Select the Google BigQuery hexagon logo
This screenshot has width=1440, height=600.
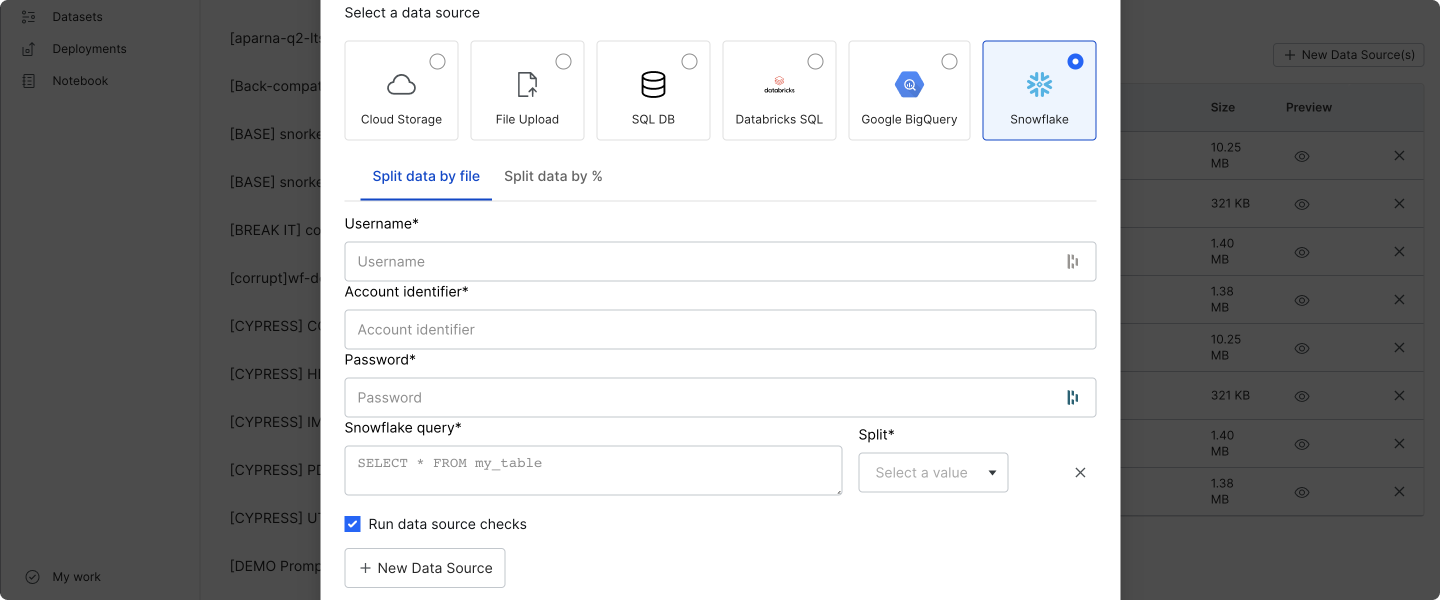pos(909,84)
